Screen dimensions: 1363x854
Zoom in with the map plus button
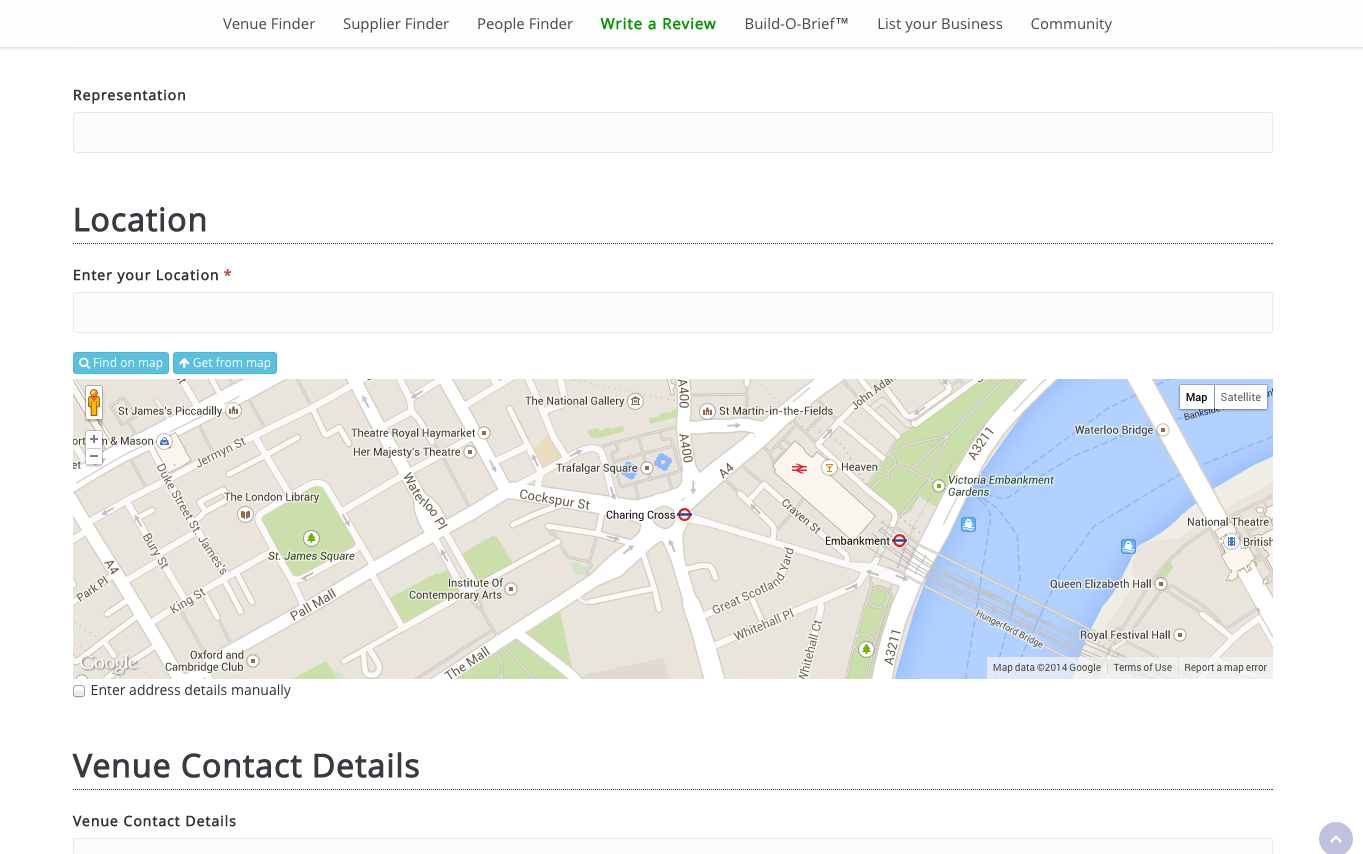(94, 439)
